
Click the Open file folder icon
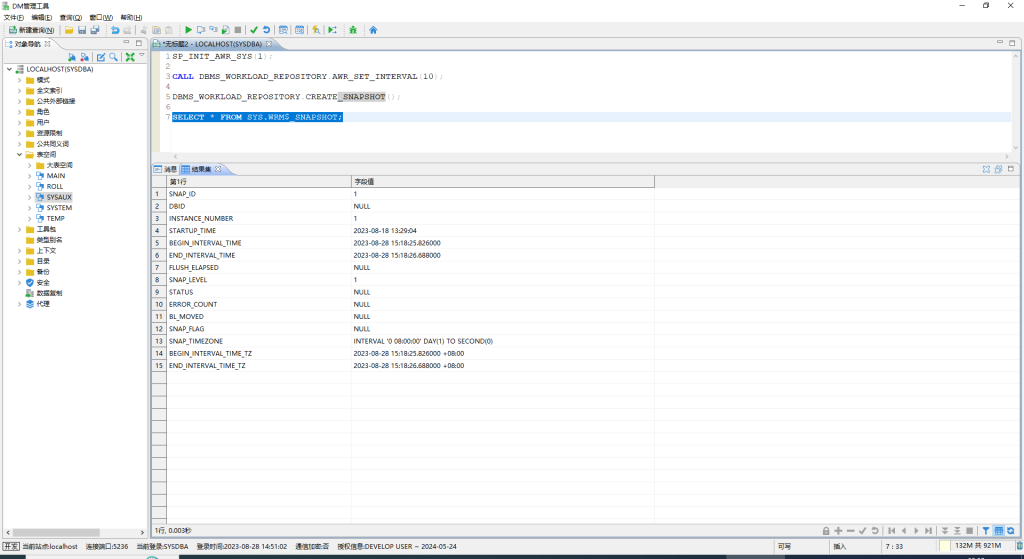coord(70,30)
